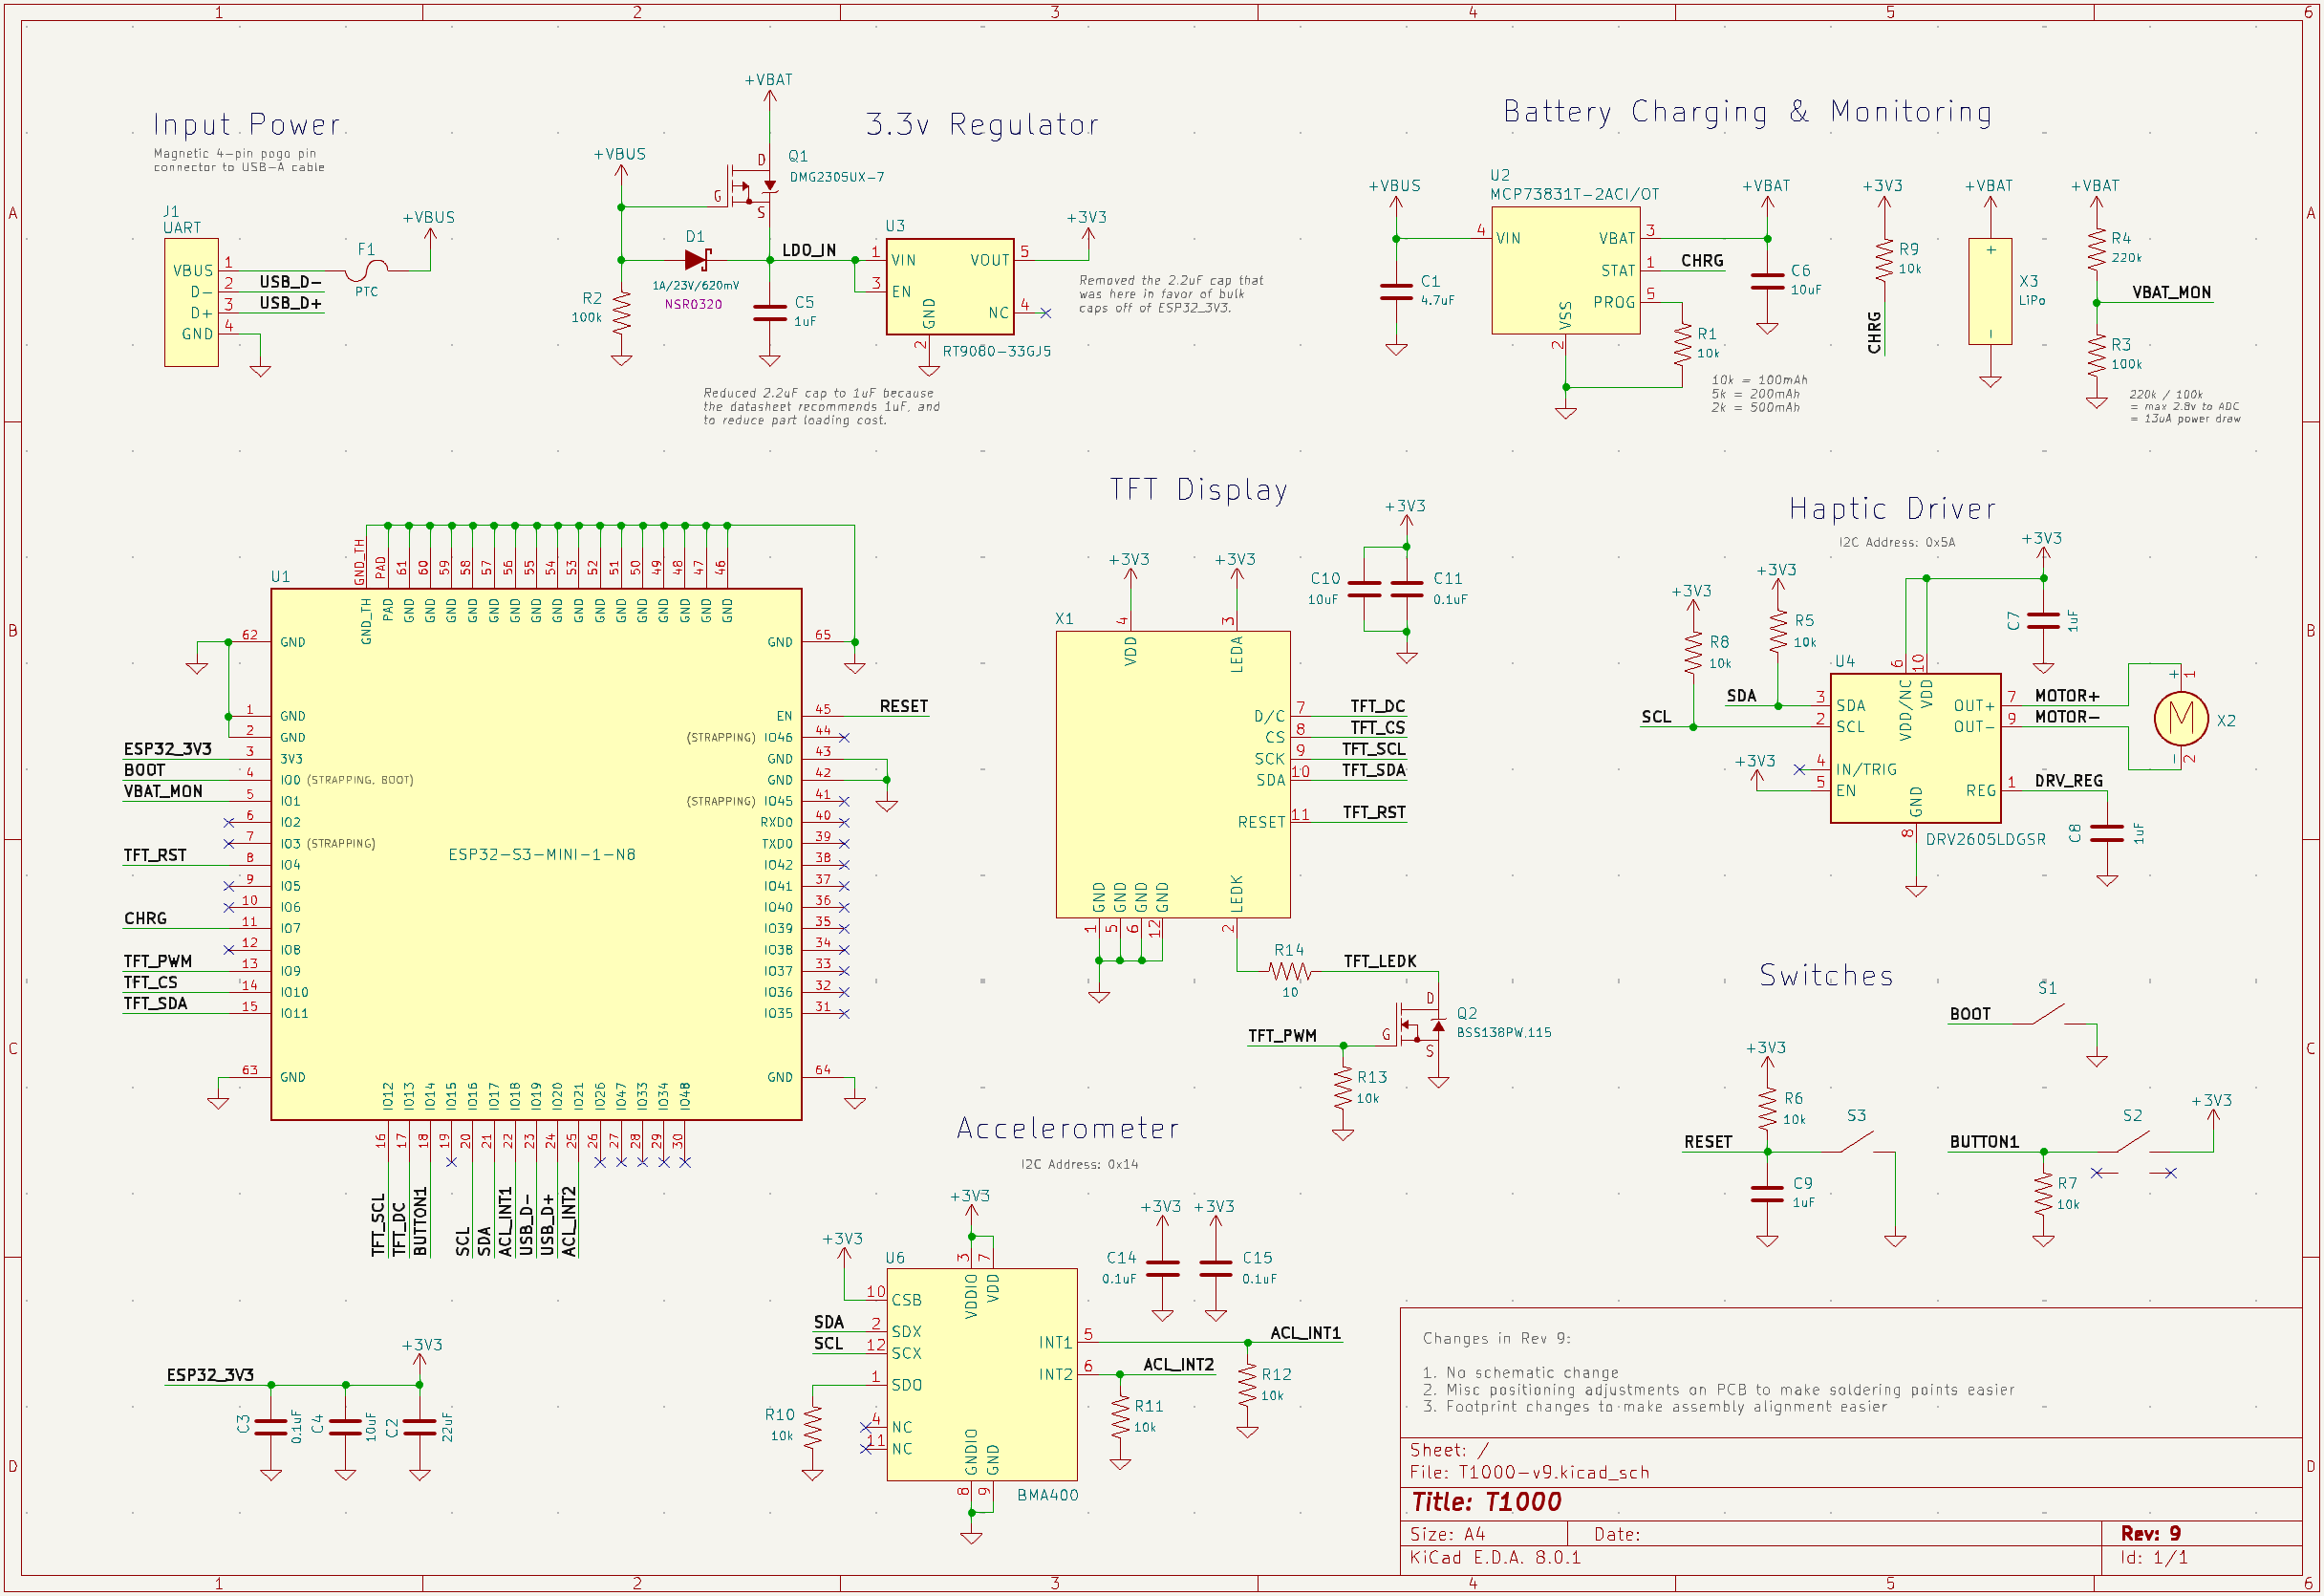Click the TFT_LEDK net label

pos(1379,961)
